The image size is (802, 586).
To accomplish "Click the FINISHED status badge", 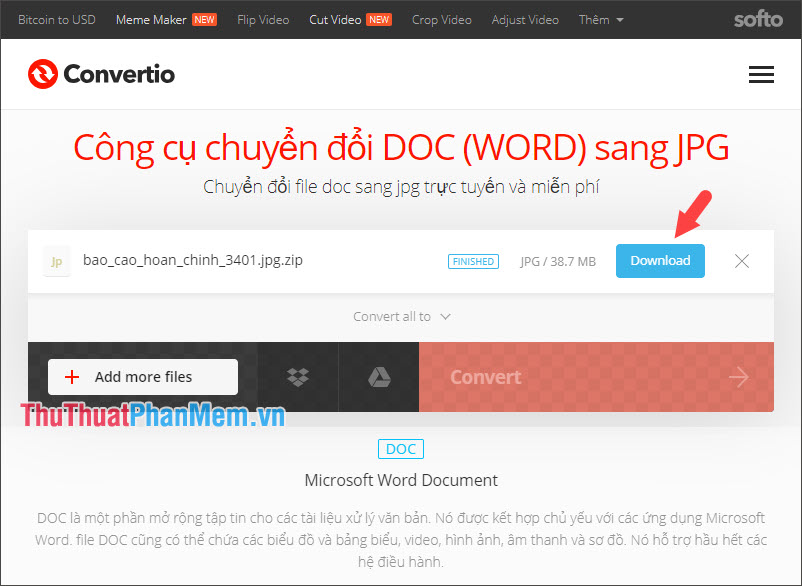I will (473, 261).
